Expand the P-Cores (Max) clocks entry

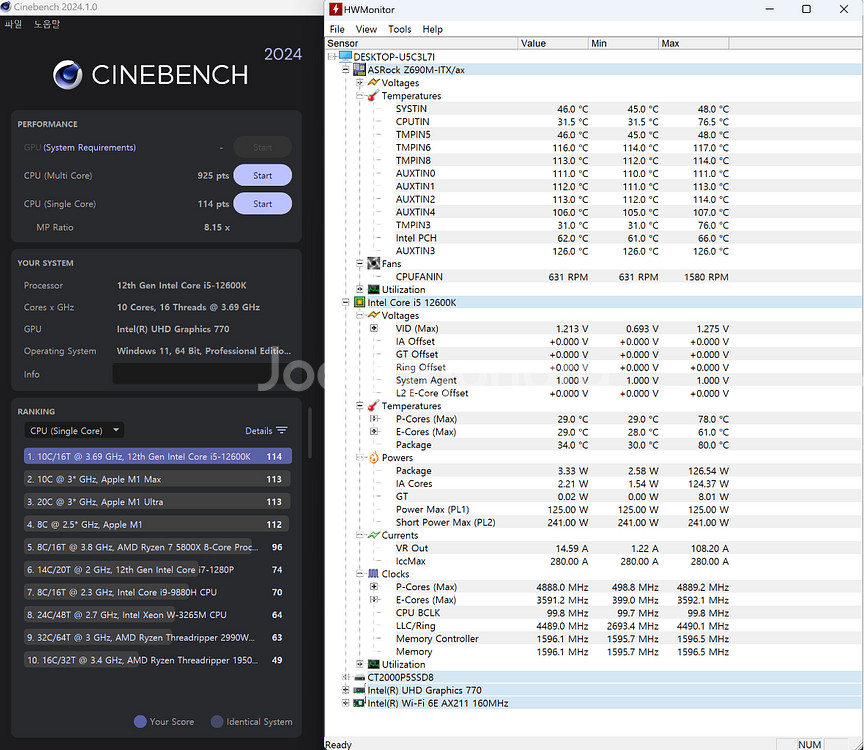[x=374, y=587]
